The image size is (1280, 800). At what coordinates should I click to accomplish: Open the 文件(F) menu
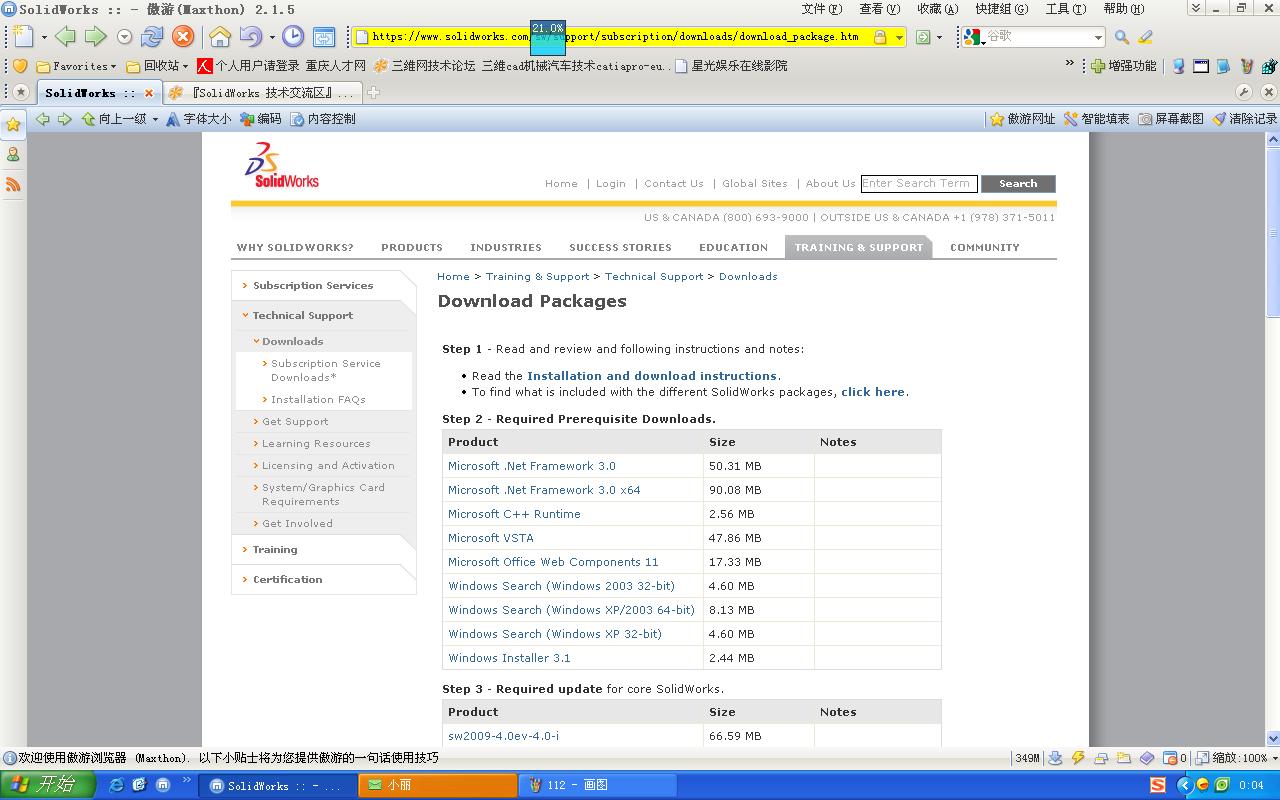(821, 8)
